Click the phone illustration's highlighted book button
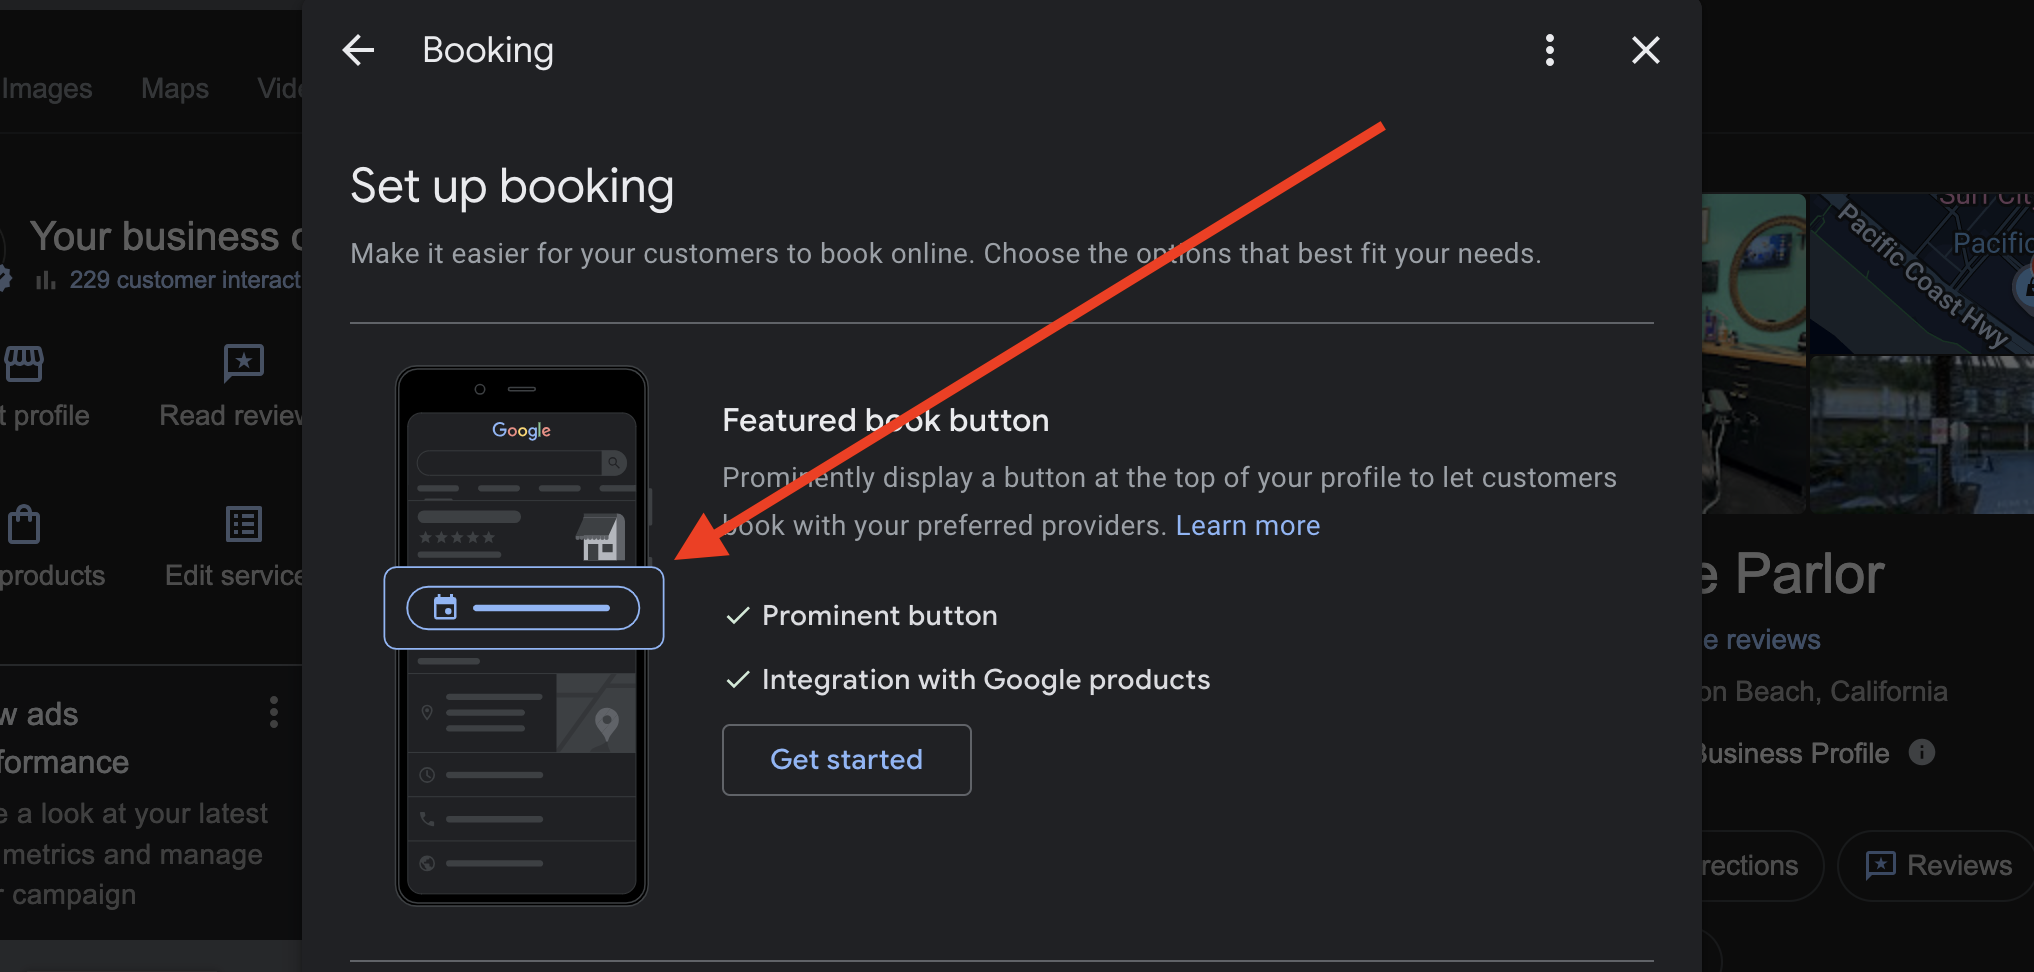 523,608
